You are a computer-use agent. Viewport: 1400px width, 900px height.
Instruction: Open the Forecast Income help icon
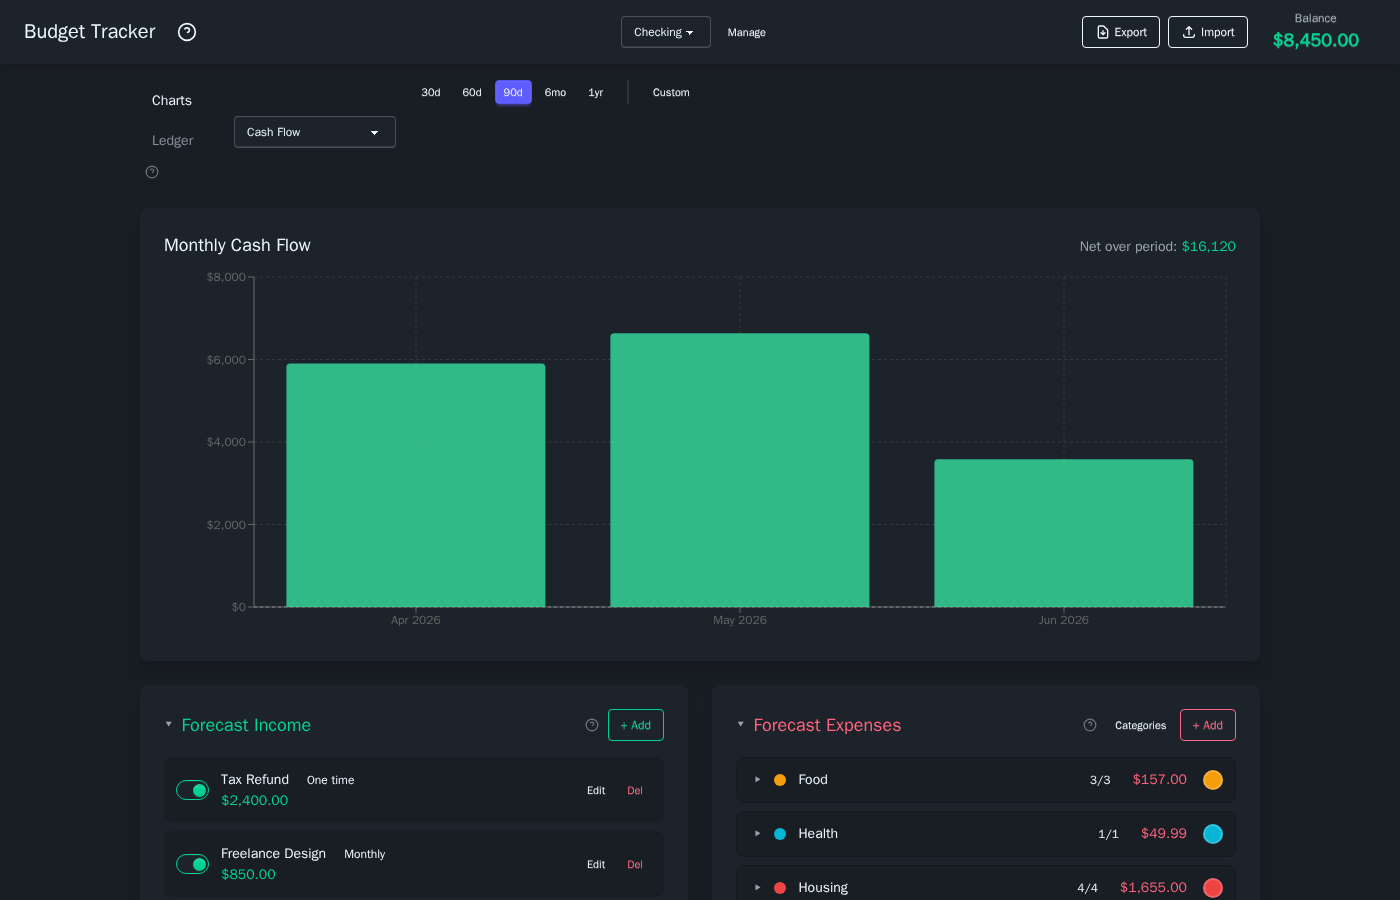click(x=592, y=725)
